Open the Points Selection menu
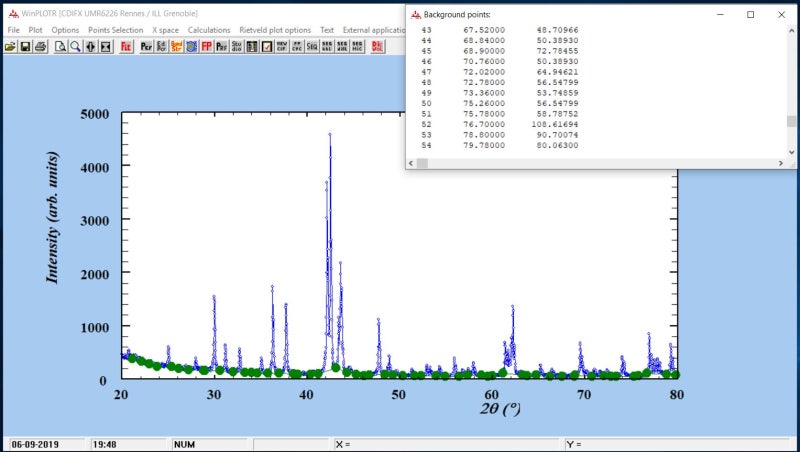The height and width of the screenshot is (452, 800). click(x=115, y=30)
